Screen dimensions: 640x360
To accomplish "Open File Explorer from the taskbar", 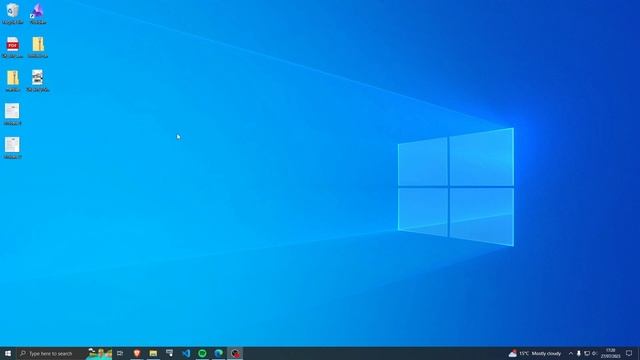I will point(153,353).
